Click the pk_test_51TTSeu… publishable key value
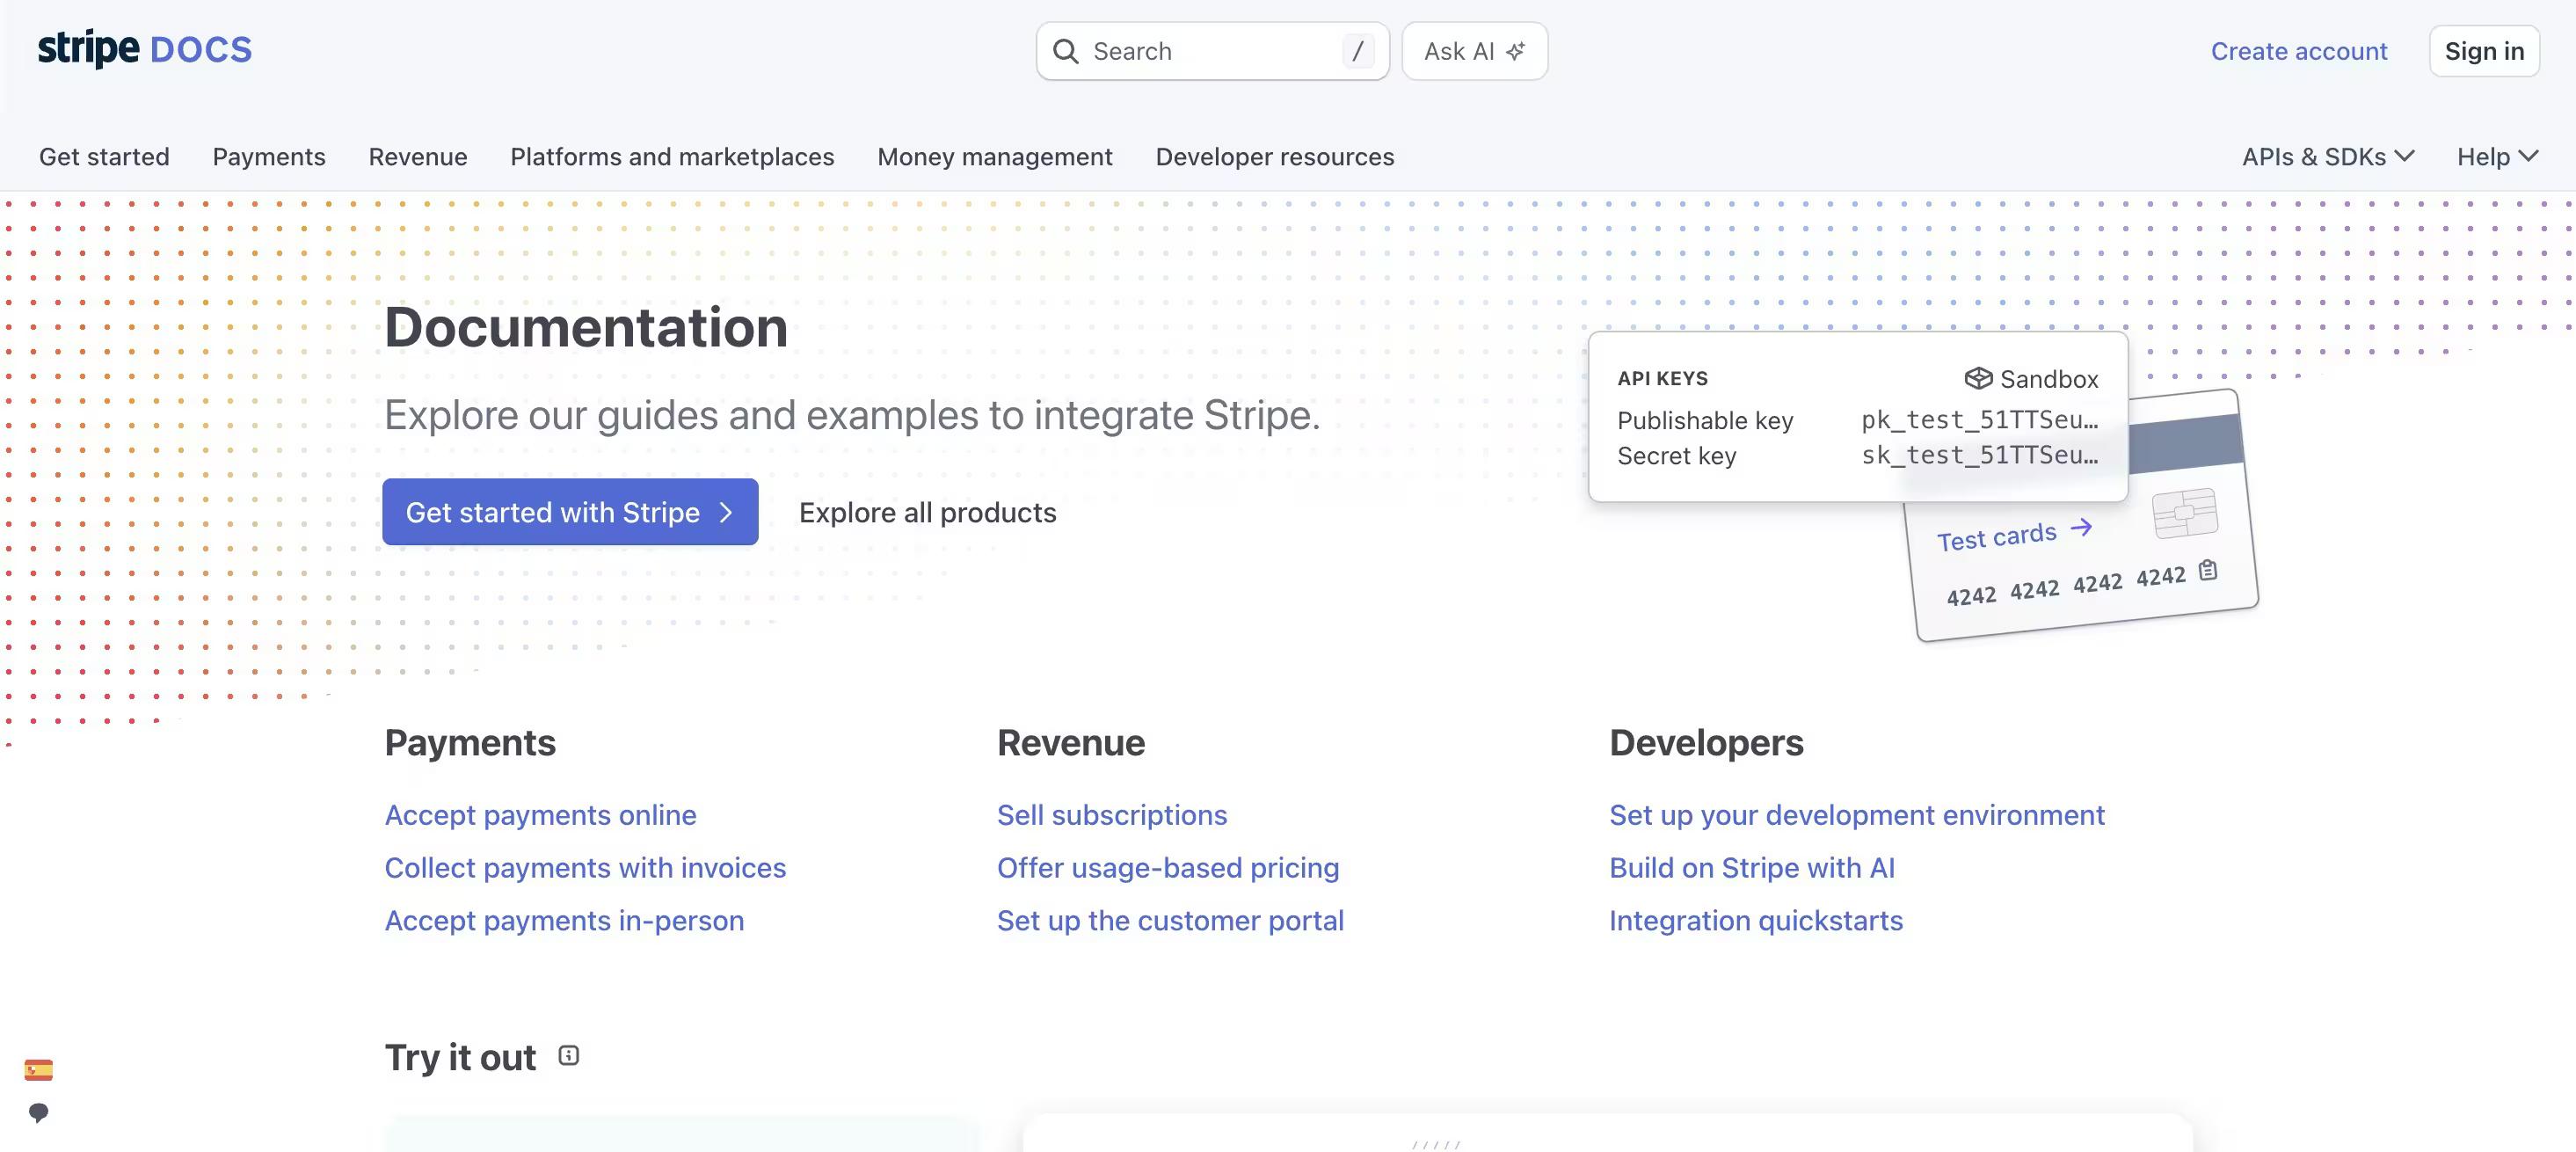 point(1980,420)
